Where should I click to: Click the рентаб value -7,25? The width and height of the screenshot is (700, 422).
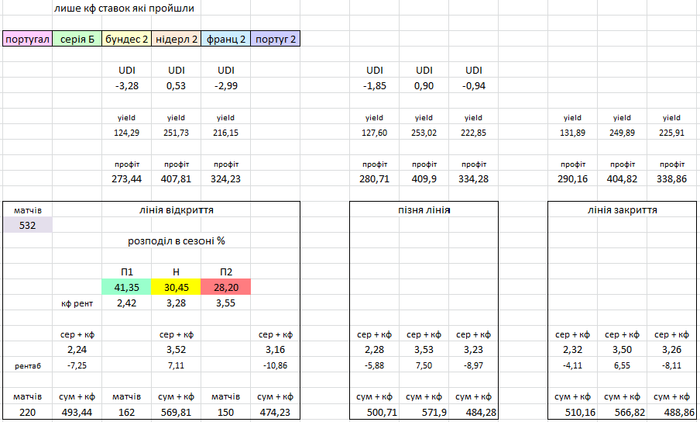click(x=77, y=365)
